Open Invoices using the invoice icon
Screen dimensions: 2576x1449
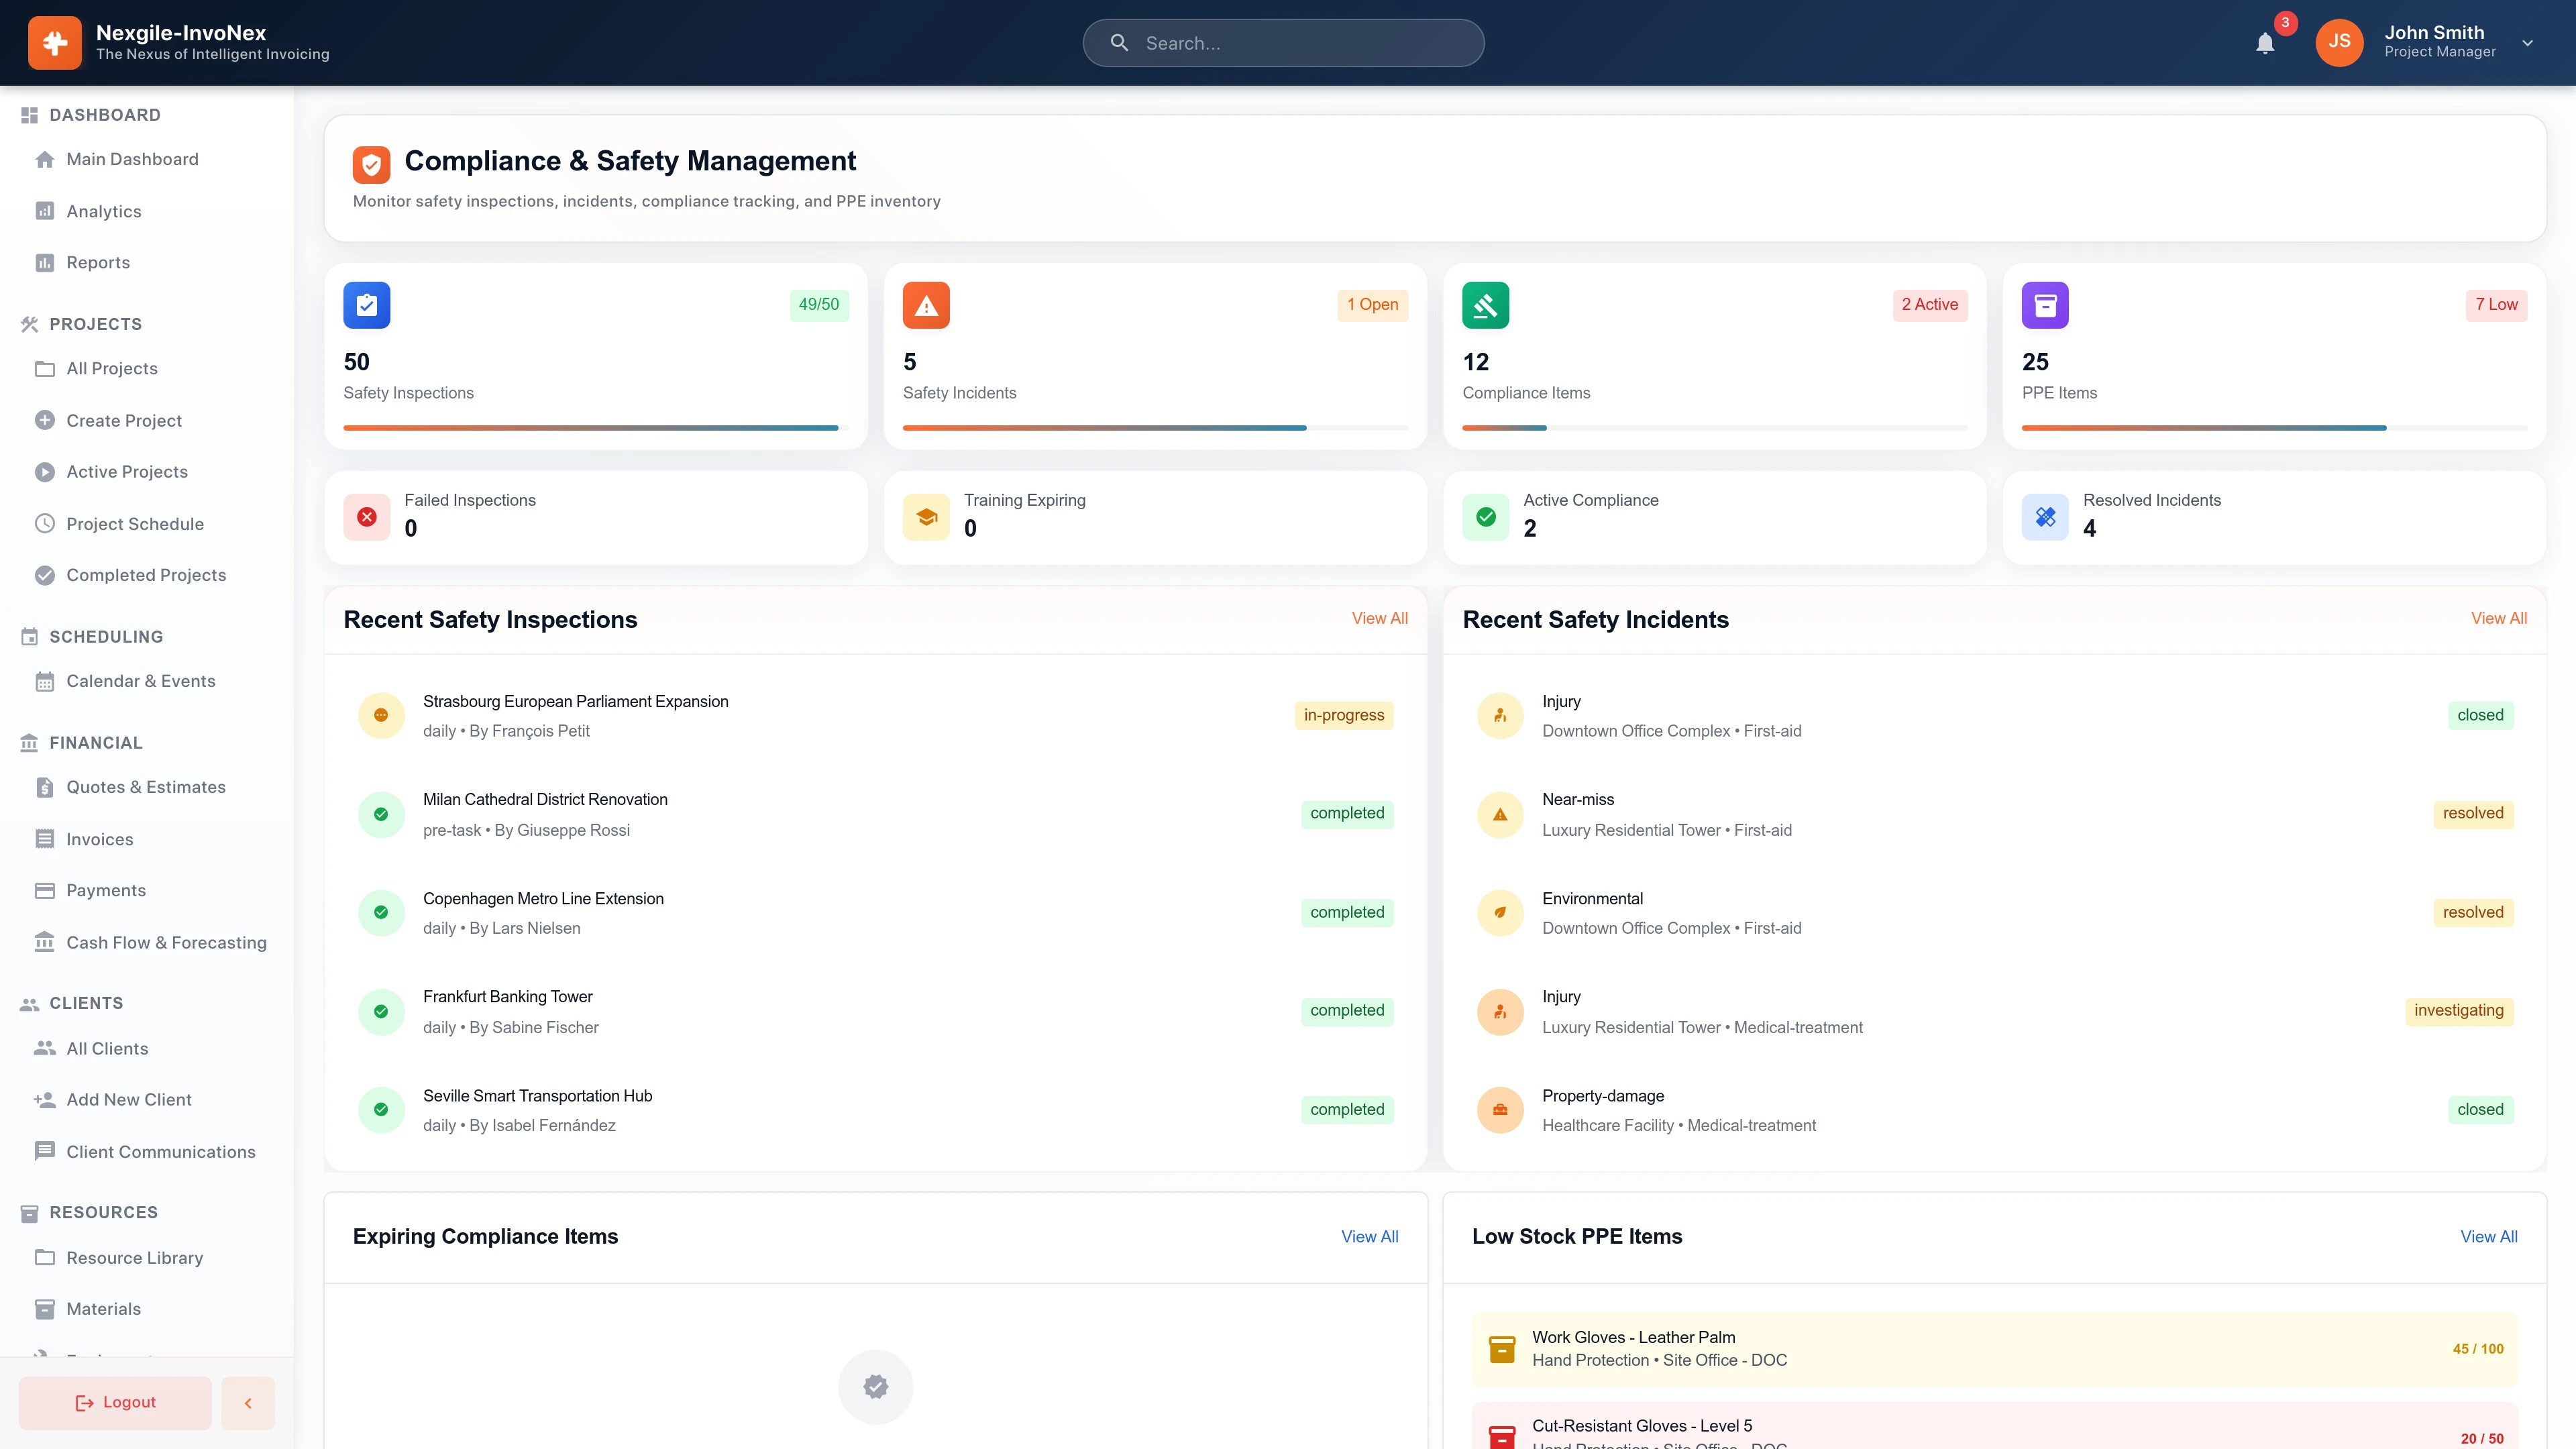[x=44, y=839]
